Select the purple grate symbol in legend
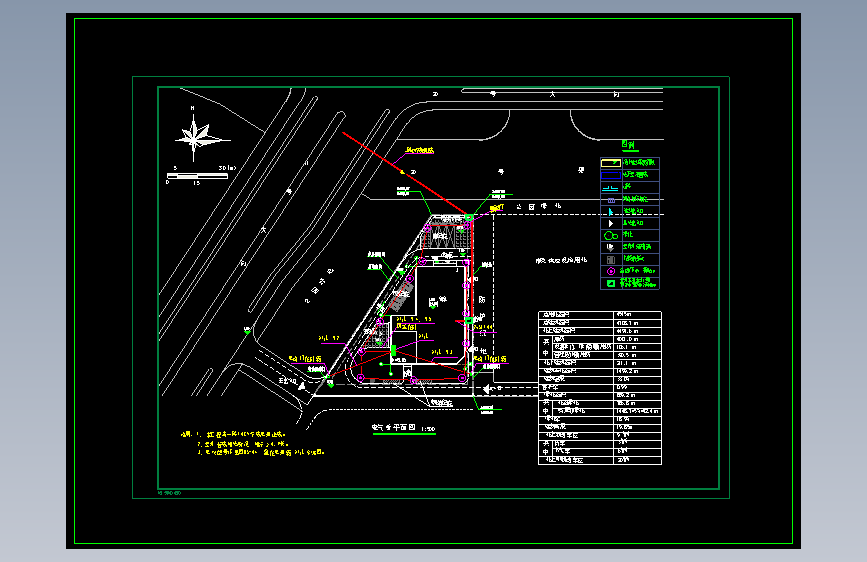The height and width of the screenshot is (562, 867). tap(611, 200)
